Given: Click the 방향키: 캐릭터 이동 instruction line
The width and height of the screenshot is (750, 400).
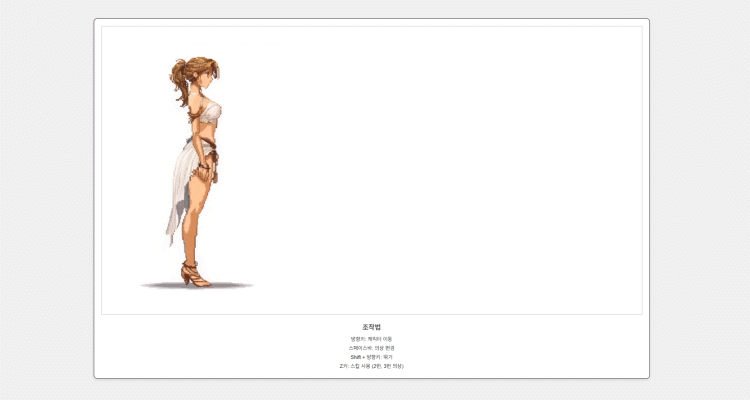Looking at the screenshot, I should [x=372, y=339].
